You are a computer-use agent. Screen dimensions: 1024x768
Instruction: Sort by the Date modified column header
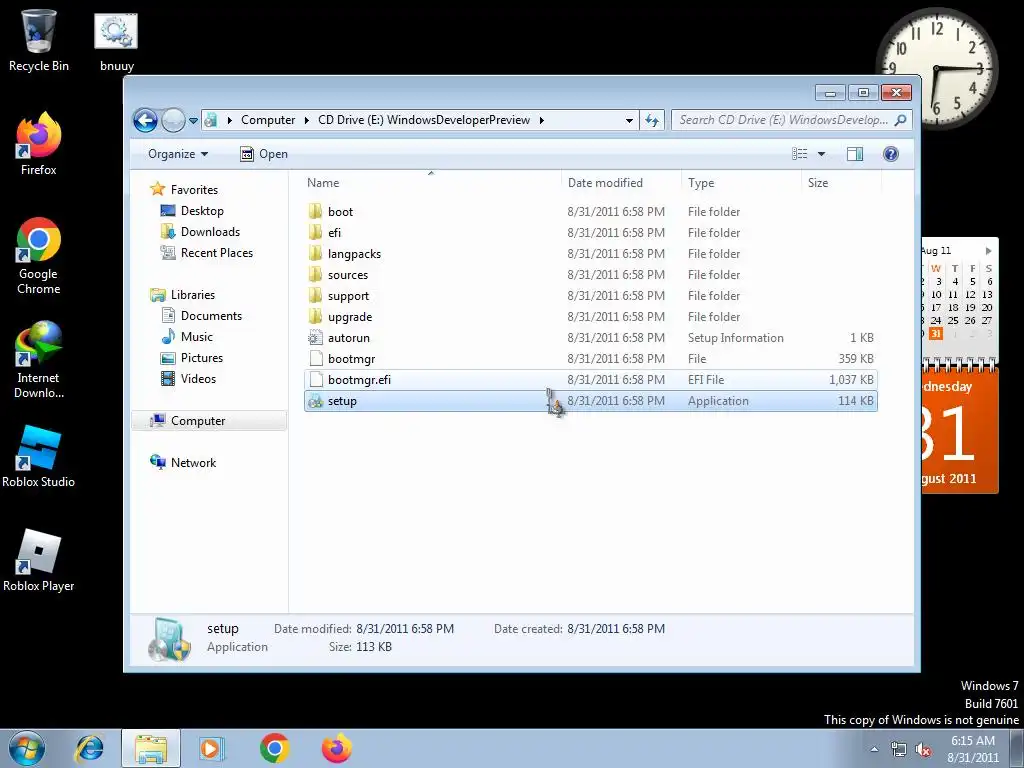coord(620,183)
